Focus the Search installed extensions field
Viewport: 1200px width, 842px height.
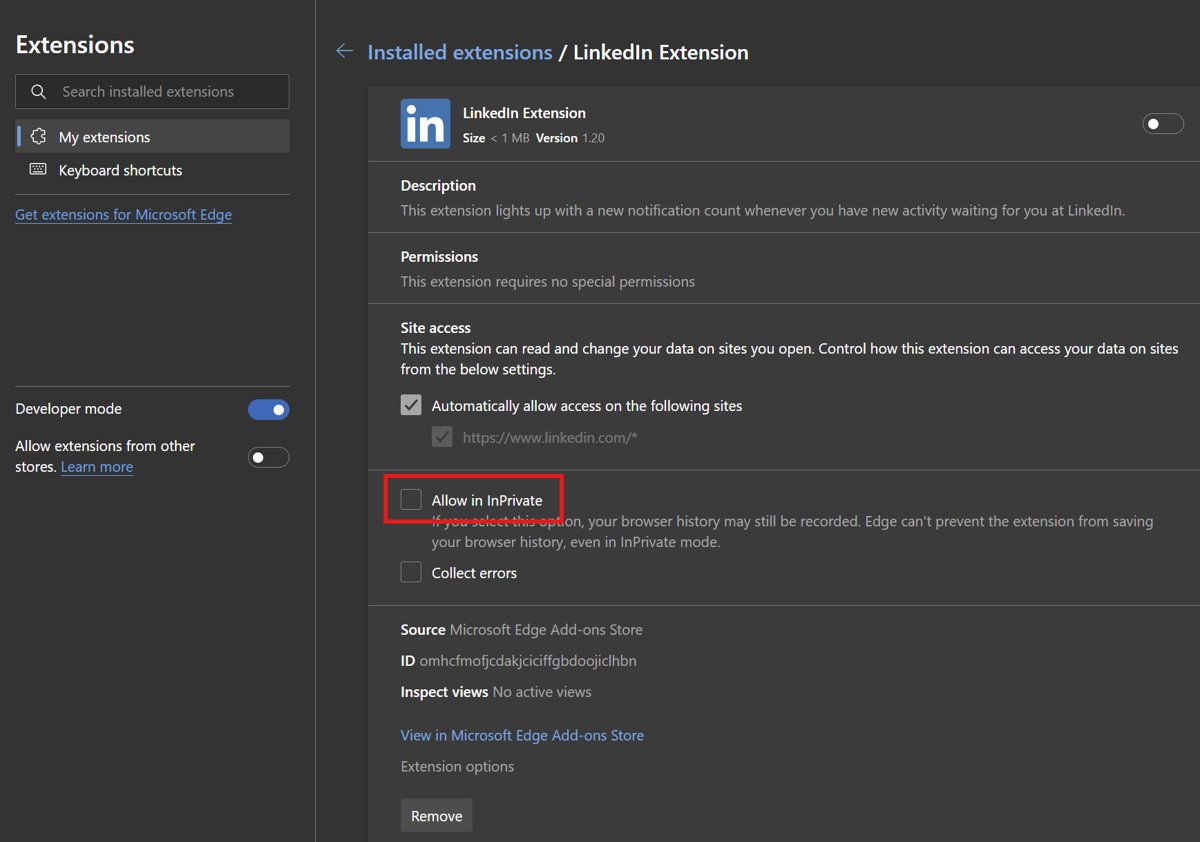152,92
